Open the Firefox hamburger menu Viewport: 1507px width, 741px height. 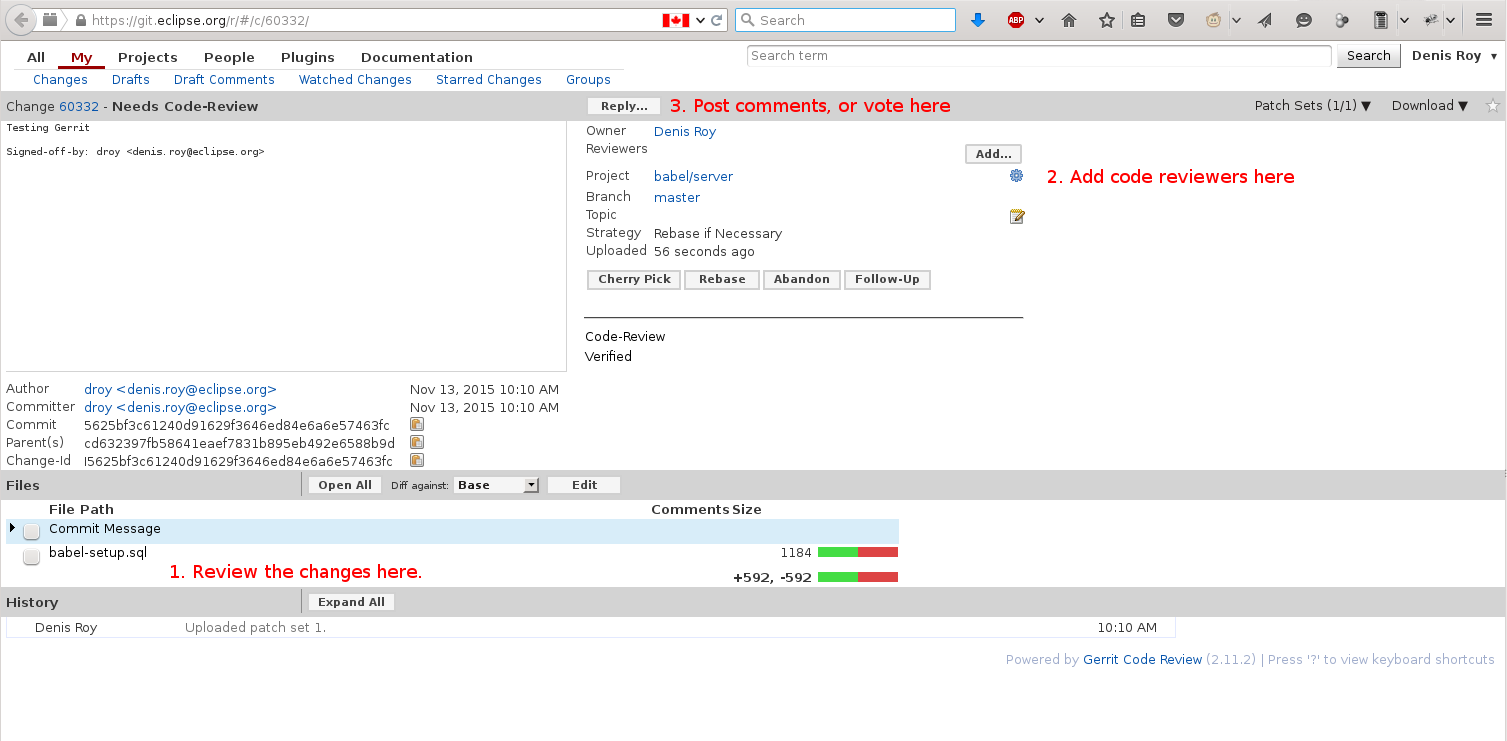[1484, 20]
